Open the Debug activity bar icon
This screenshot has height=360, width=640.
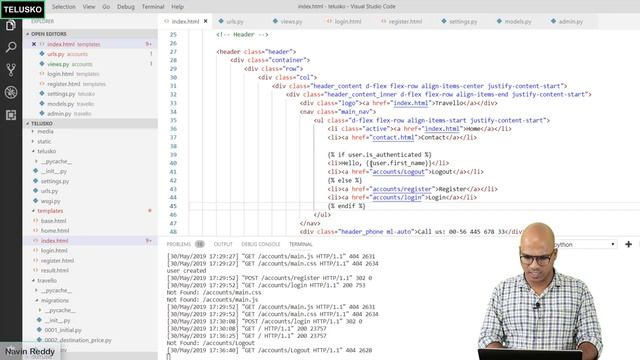pos(11,92)
